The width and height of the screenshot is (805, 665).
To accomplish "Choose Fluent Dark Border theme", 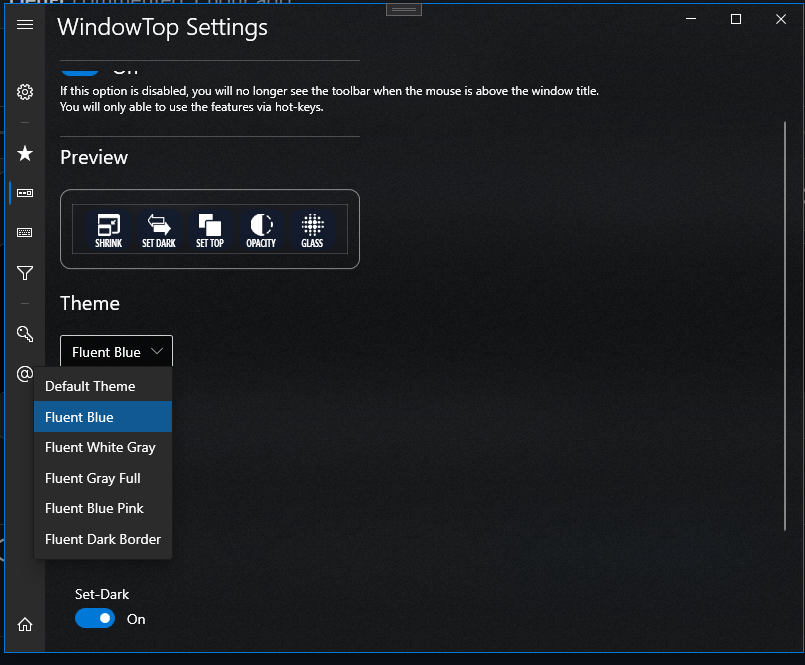I will (102, 539).
